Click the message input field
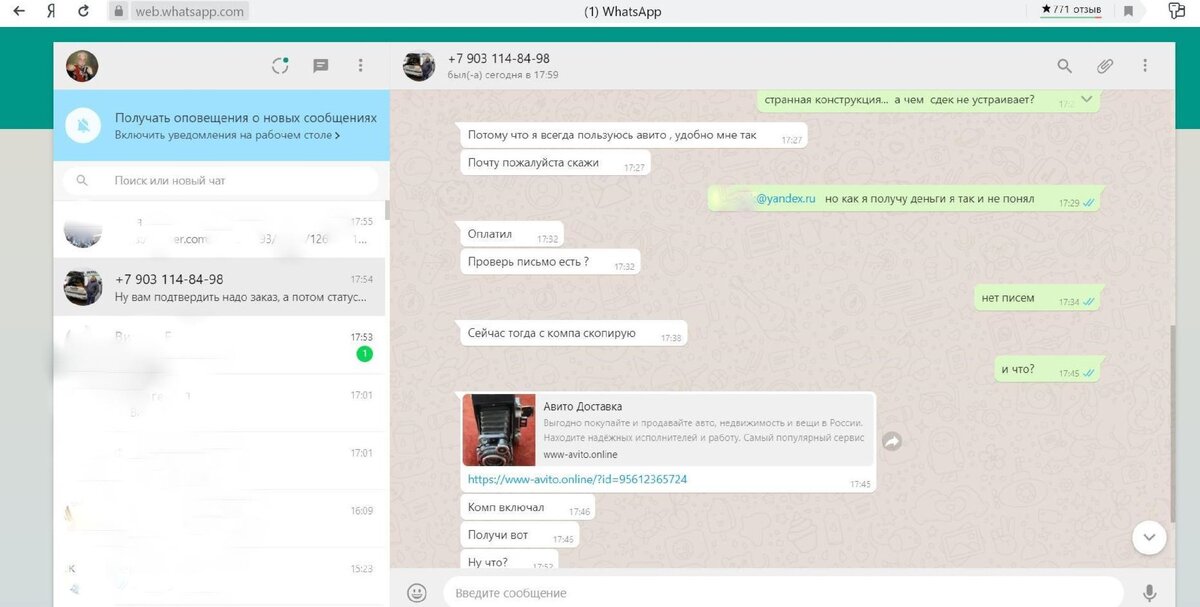Image resolution: width=1200 pixels, height=607 pixels. click(x=783, y=592)
